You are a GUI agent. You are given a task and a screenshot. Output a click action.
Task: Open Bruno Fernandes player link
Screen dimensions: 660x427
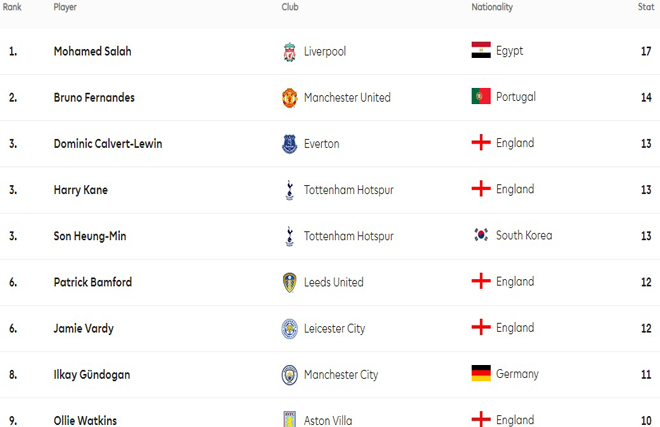coord(94,98)
